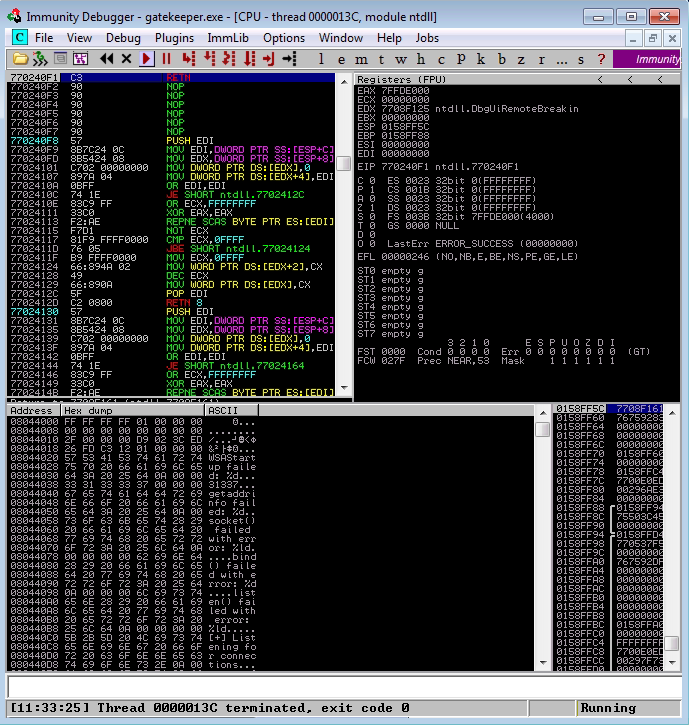
Task: Open the Jobs menu
Action: point(427,38)
